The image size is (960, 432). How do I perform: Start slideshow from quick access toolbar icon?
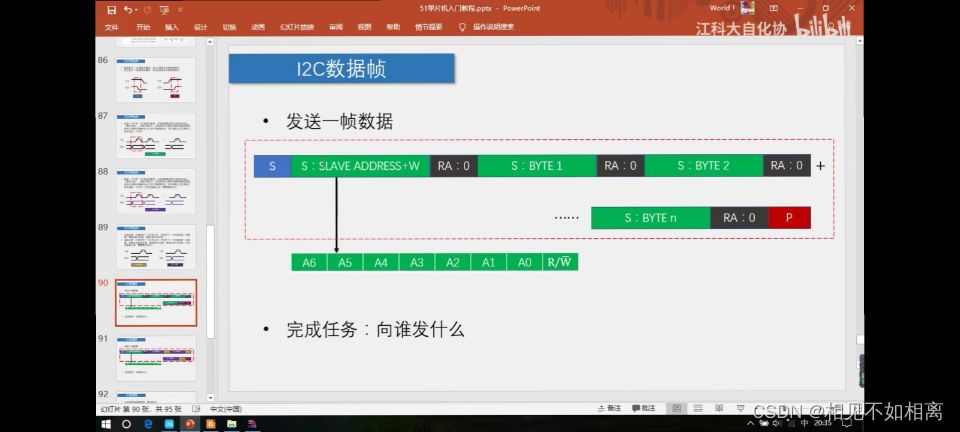click(165, 10)
